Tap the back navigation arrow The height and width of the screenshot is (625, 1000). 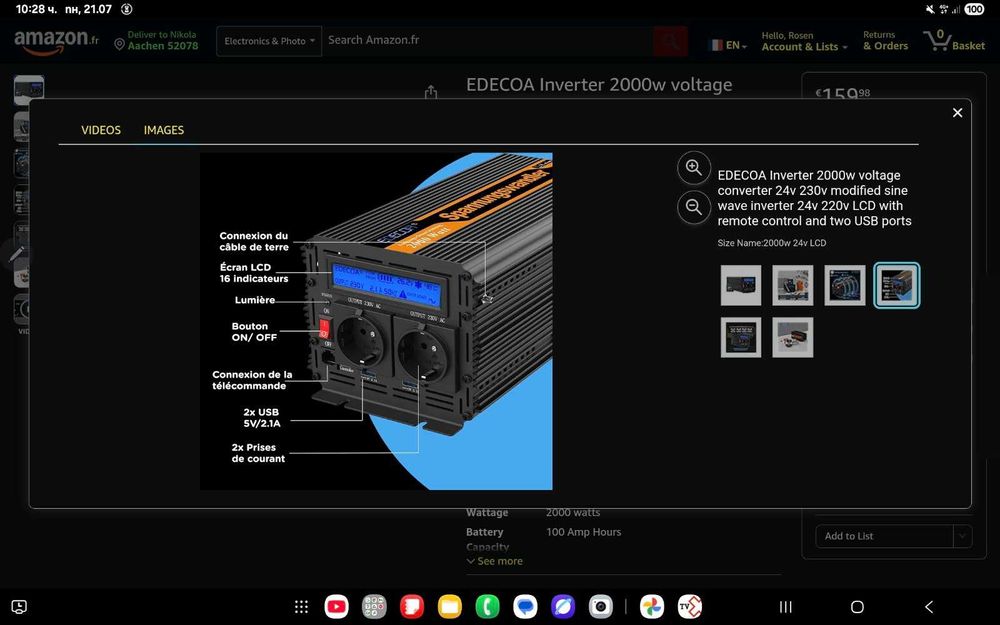point(929,607)
